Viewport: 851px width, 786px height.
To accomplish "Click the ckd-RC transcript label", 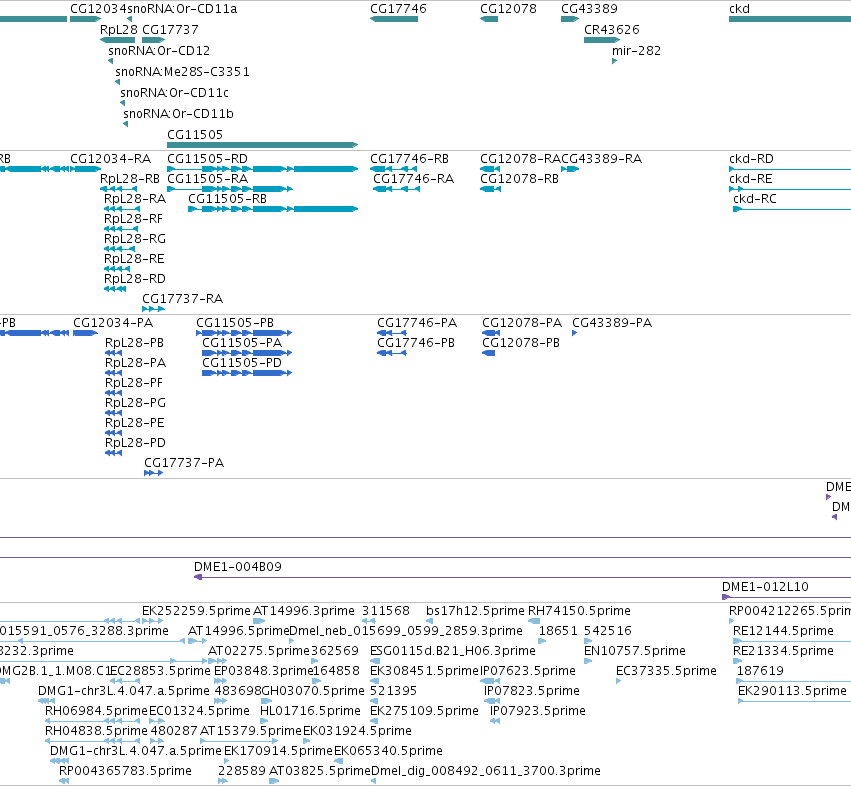I will coord(755,199).
